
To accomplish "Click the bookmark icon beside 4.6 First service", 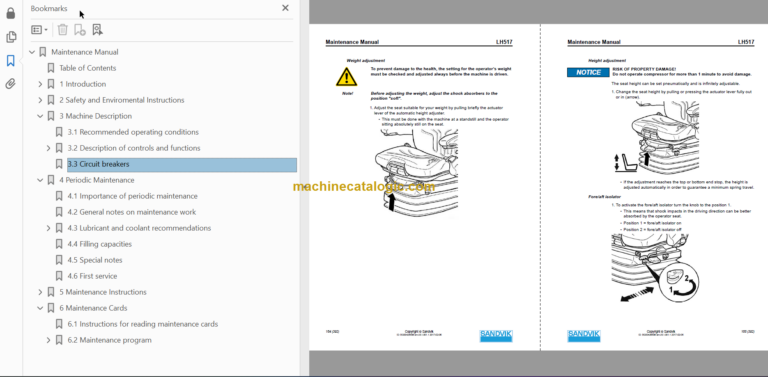I will click(x=59, y=276).
